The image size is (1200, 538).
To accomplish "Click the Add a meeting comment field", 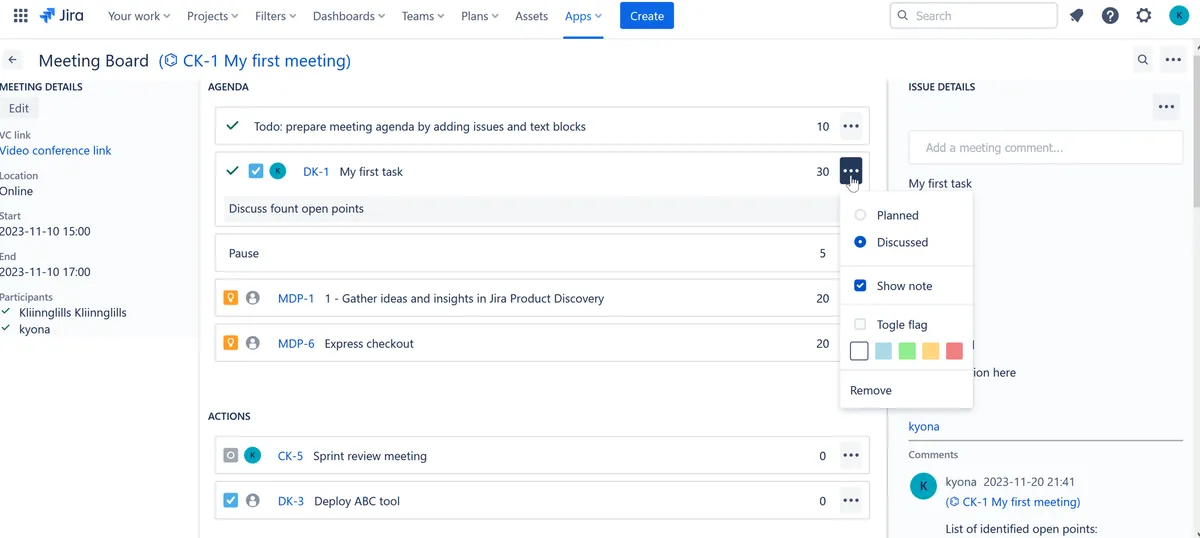I will (1046, 147).
